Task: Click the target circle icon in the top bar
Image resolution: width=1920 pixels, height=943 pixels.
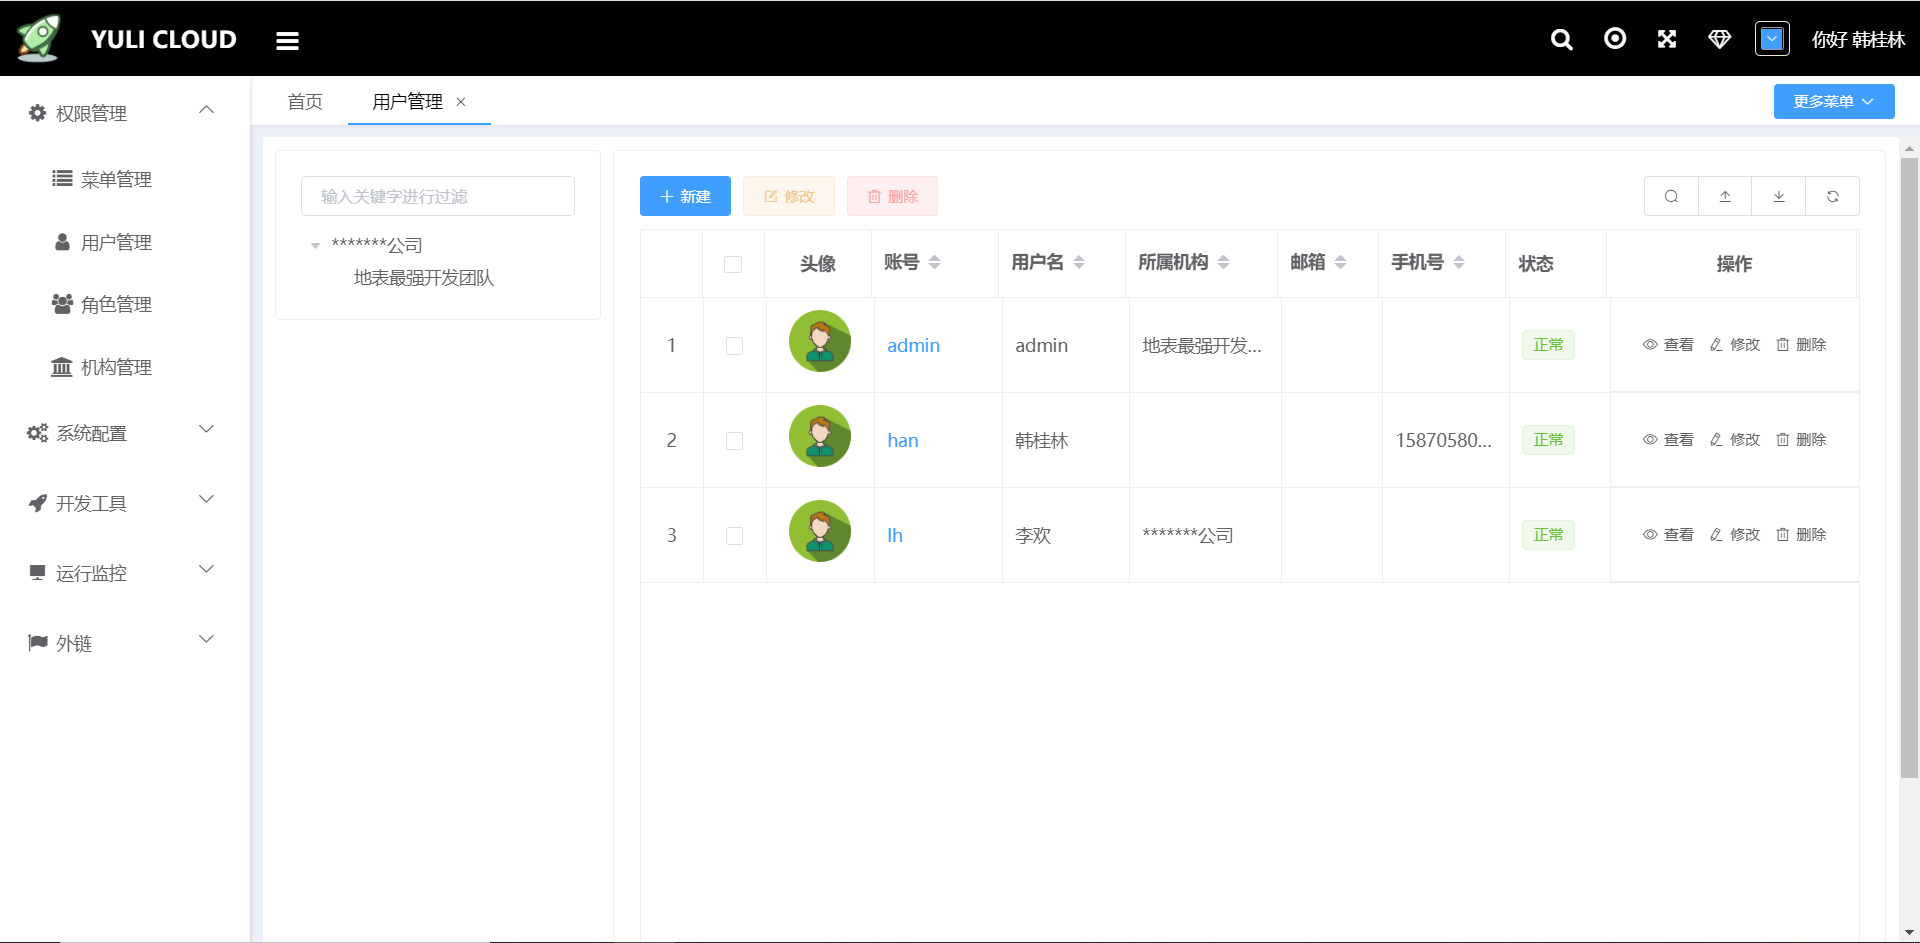Action: point(1614,39)
